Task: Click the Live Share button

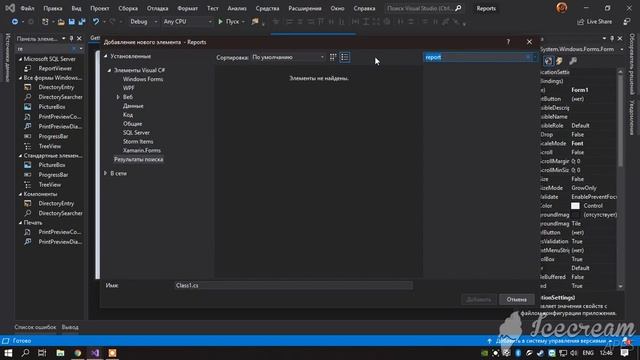Action: [594, 22]
